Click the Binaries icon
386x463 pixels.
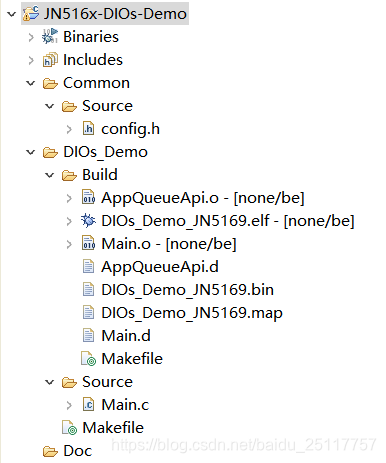coord(50,36)
